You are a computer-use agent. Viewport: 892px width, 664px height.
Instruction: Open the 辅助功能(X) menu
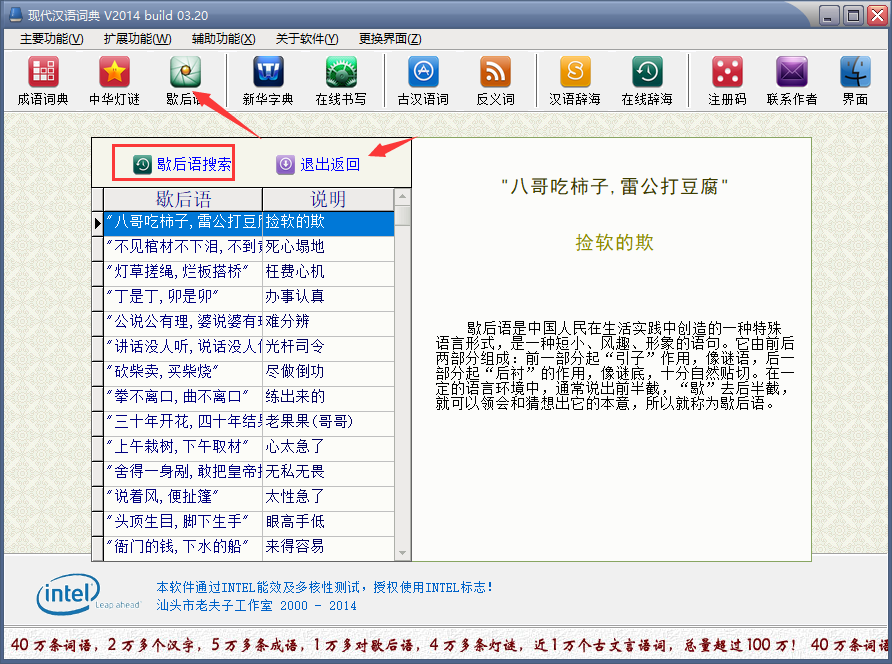point(224,39)
